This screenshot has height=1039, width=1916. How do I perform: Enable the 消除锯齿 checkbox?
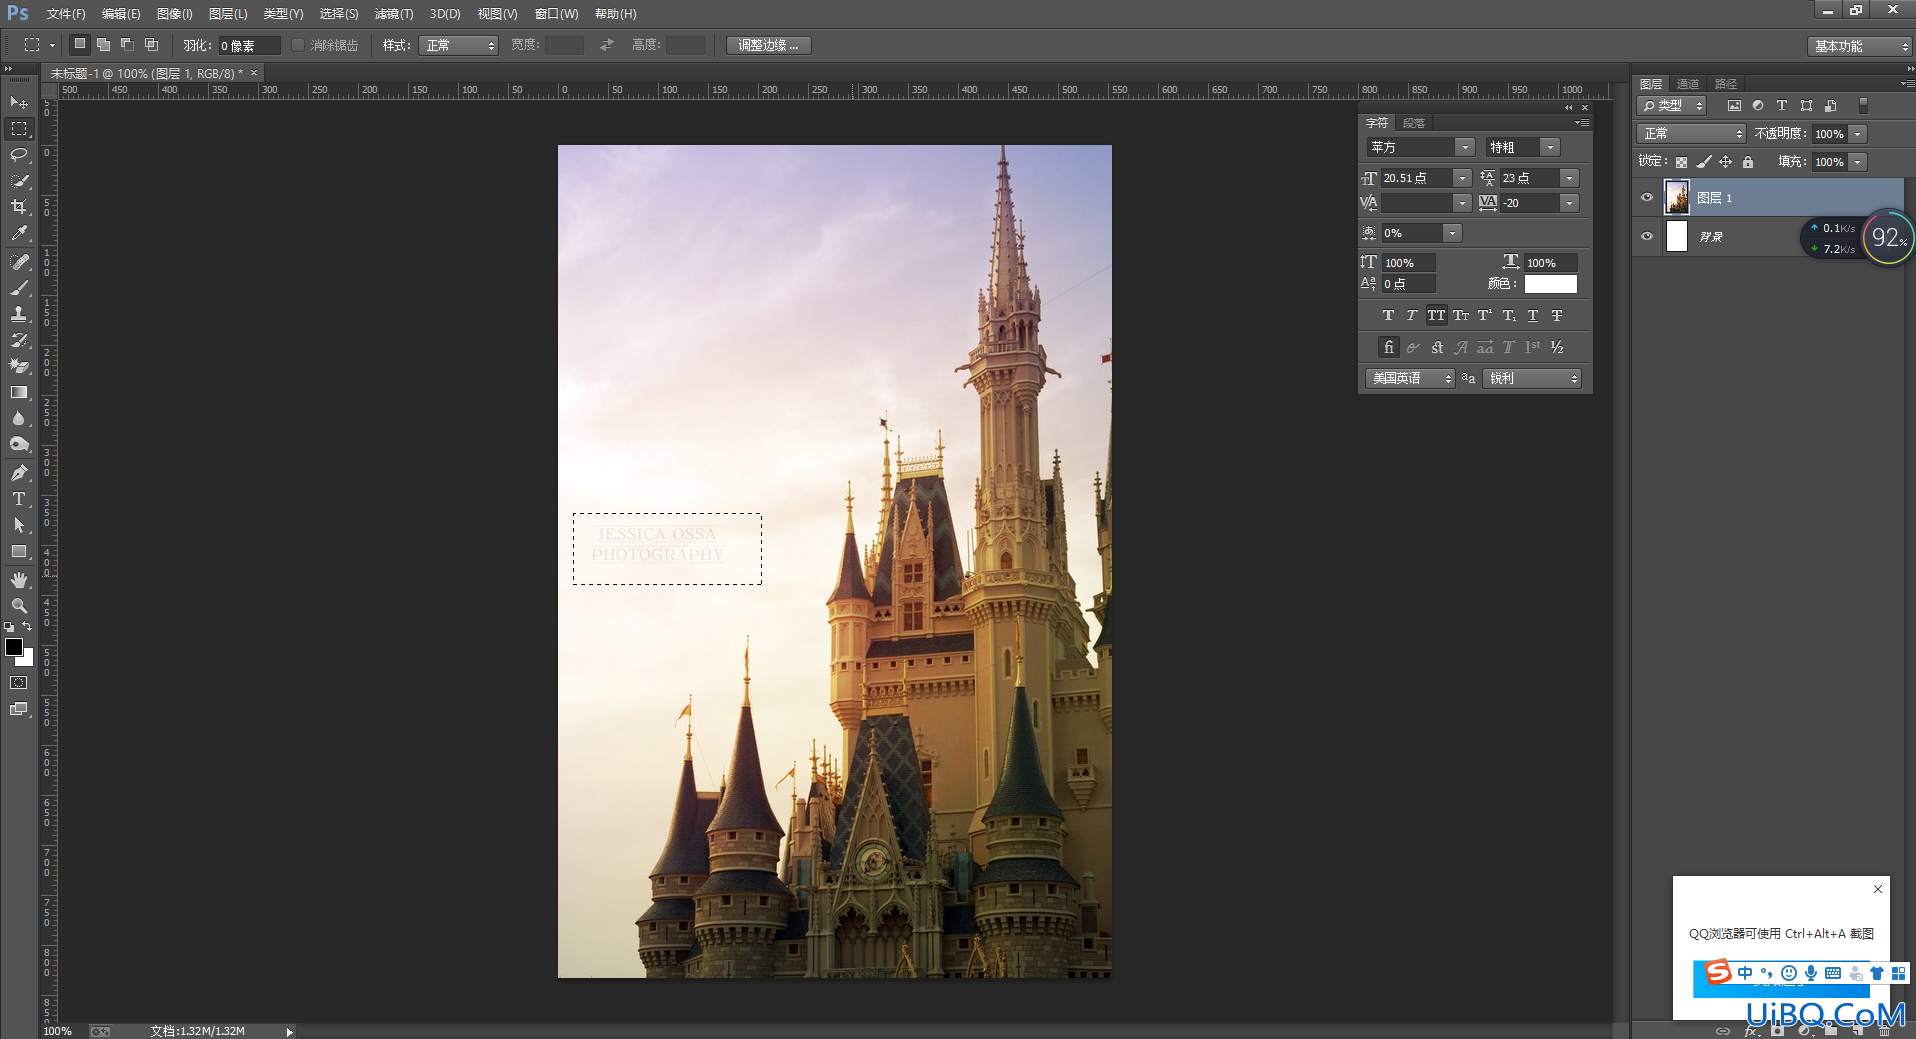pyautogui.click(x=298, y=45)
